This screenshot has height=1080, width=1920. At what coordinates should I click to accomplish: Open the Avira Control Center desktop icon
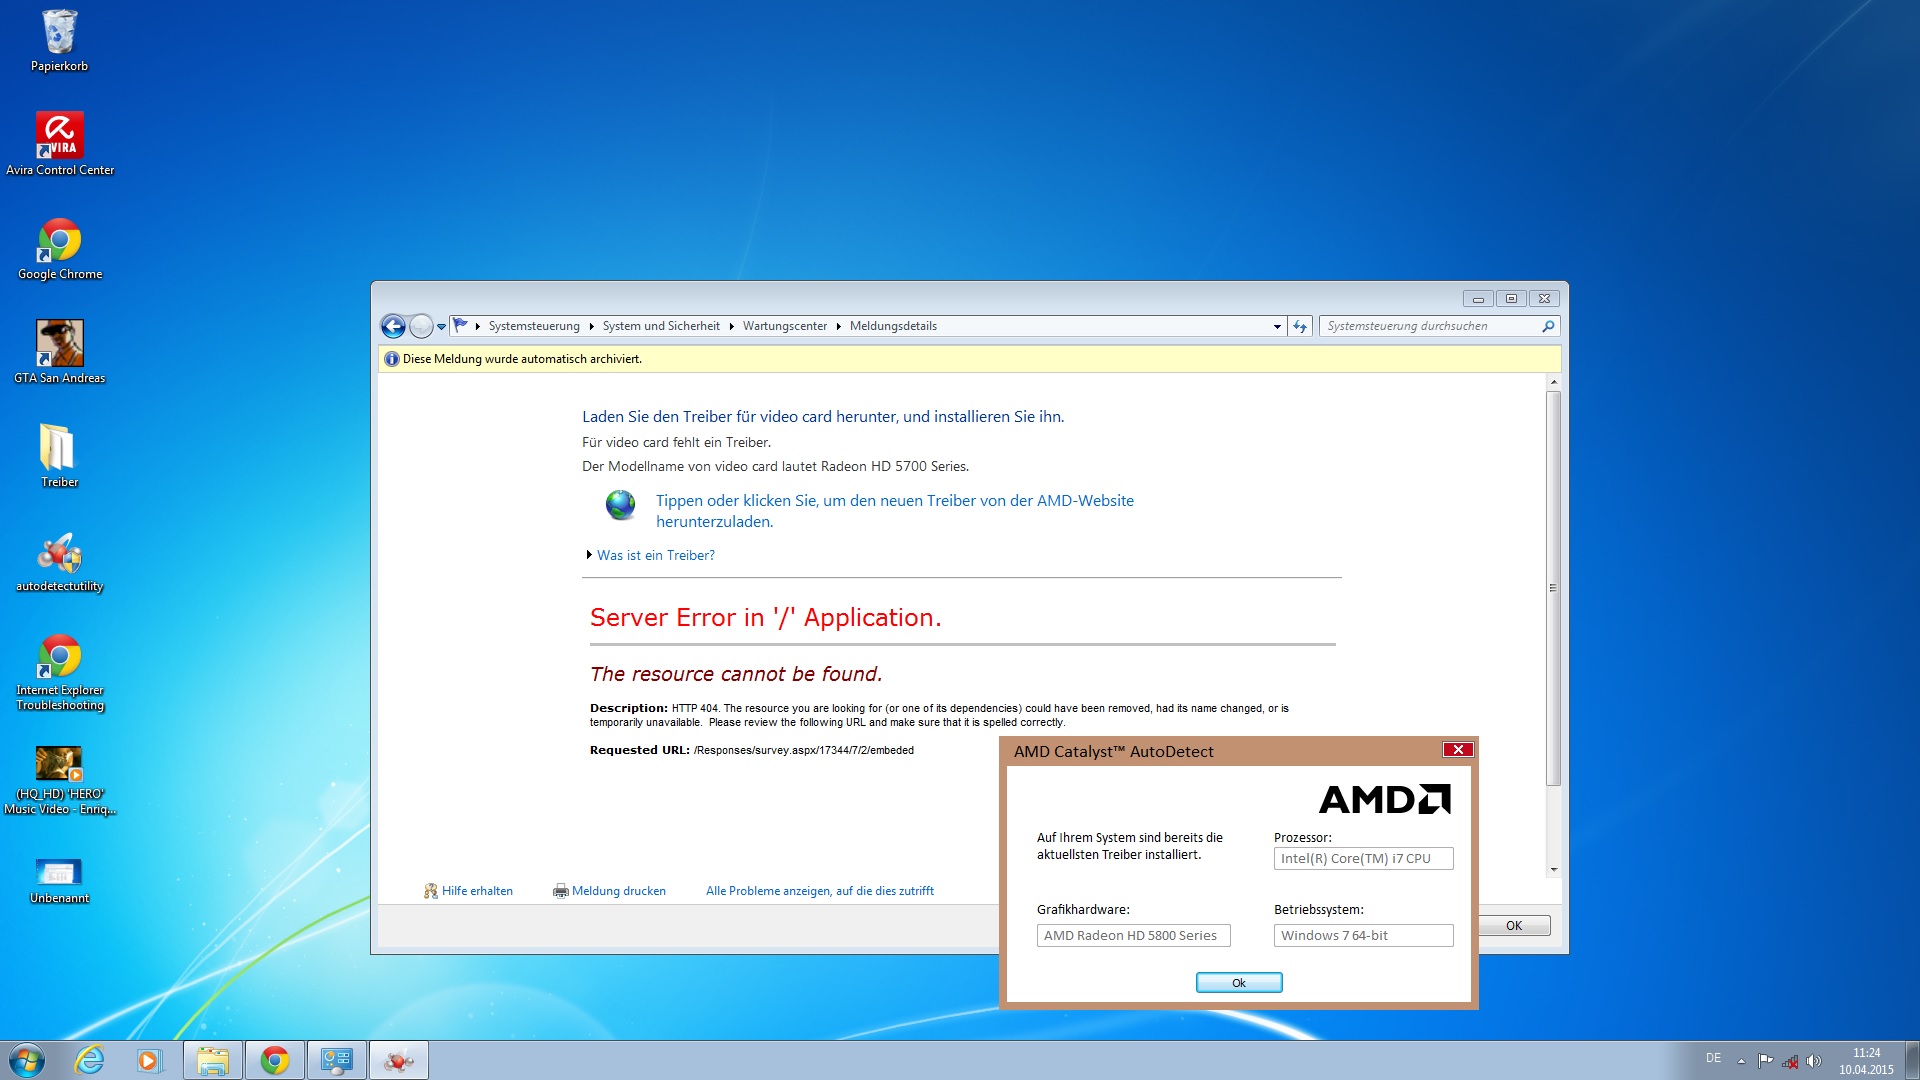pos(60,136)
